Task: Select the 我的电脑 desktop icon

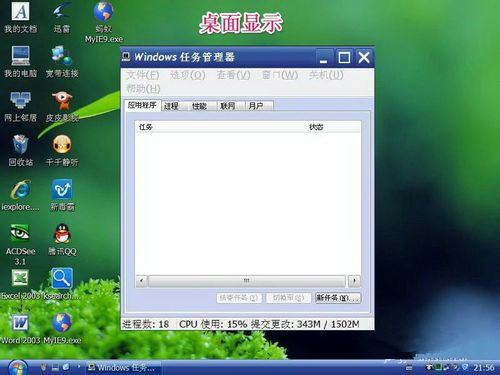Action: click(x=21, y=62)
